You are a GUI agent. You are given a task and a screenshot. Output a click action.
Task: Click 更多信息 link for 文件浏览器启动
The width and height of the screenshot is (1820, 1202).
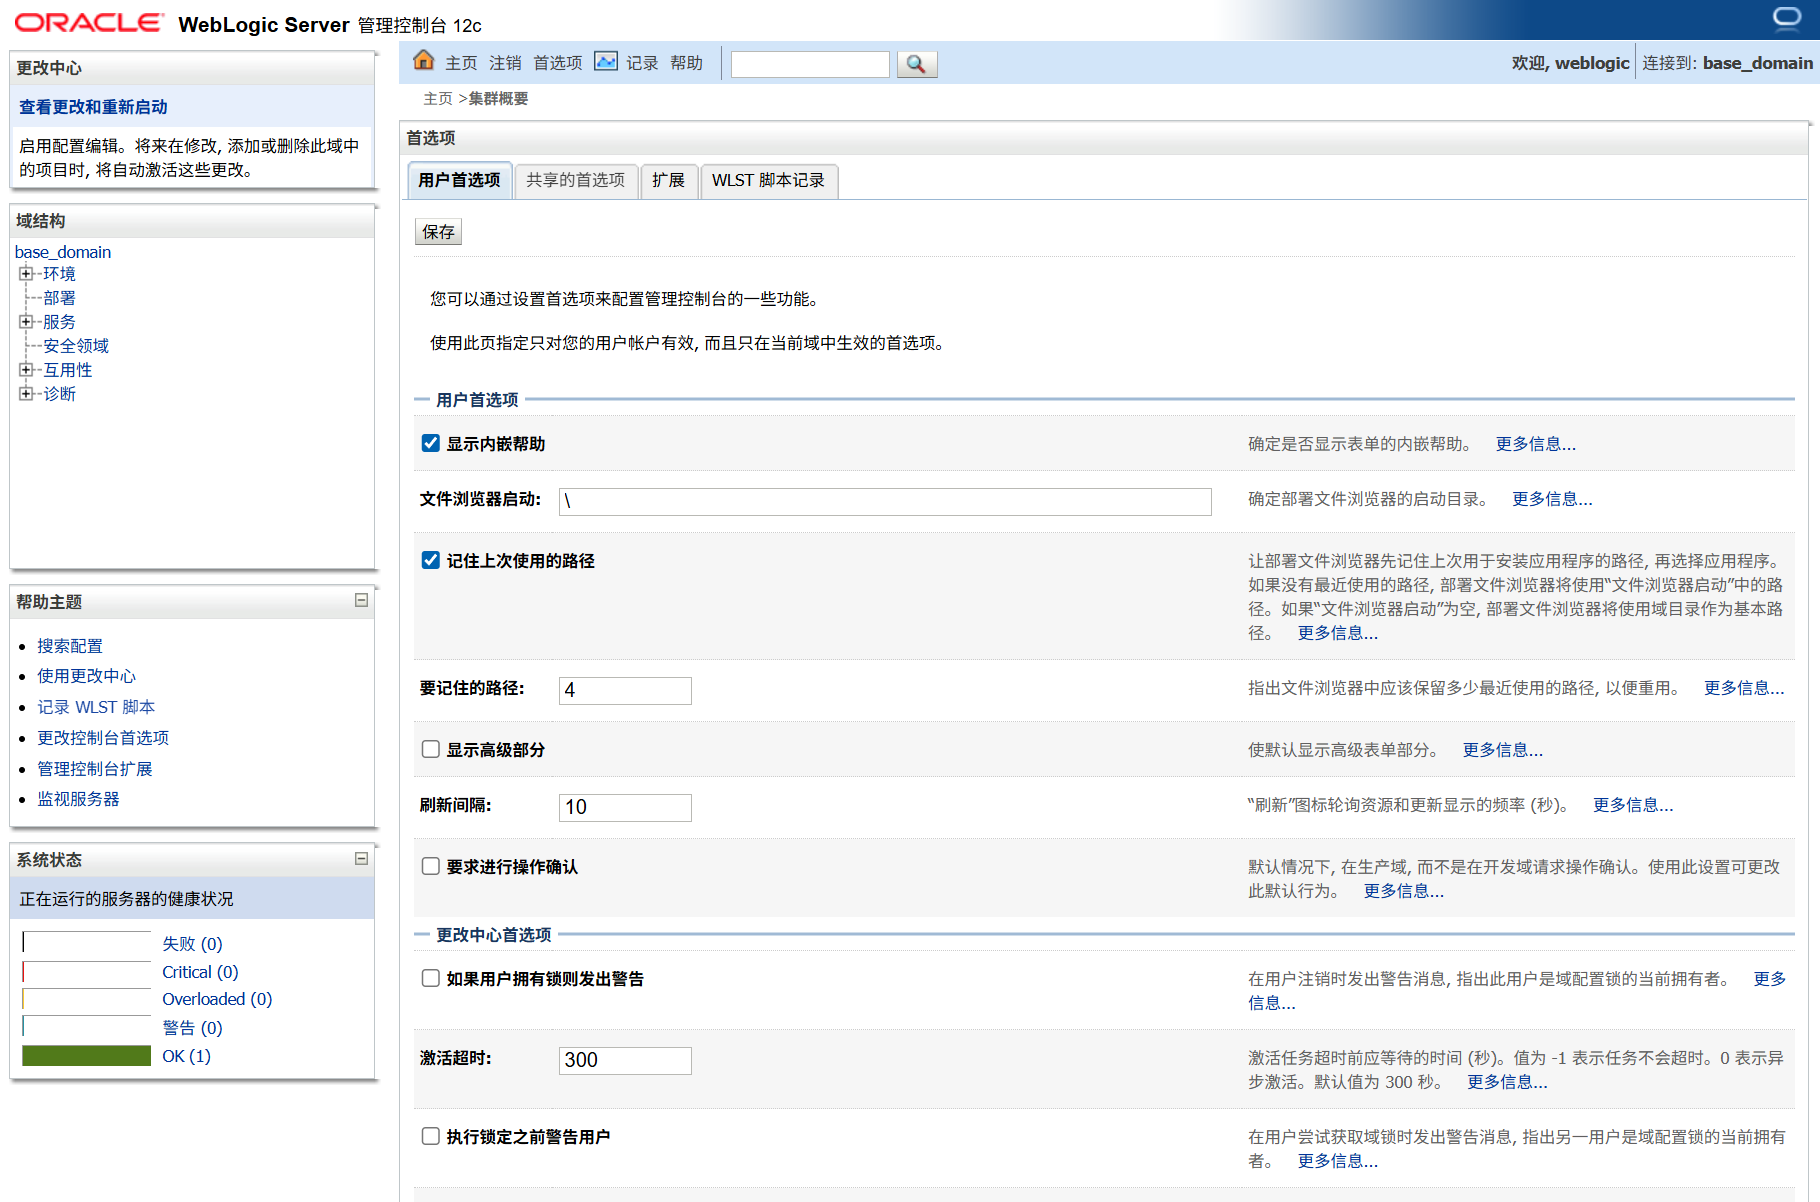(1552, 499)
